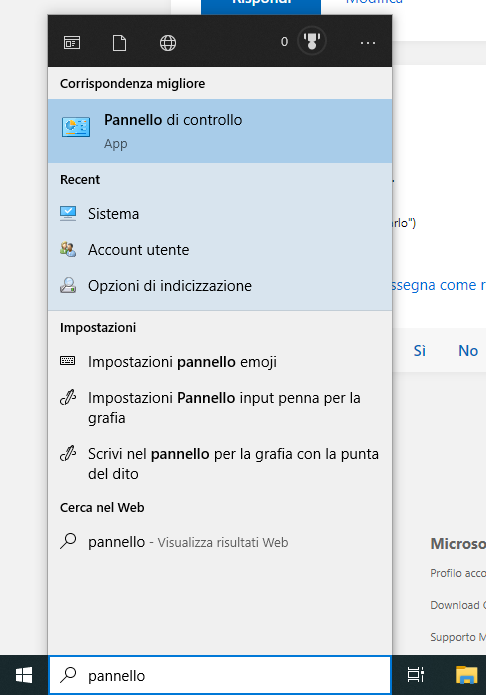Click the Pannello di controllo app icon
This screenshot has height=695, width=486.
(76, 127)
